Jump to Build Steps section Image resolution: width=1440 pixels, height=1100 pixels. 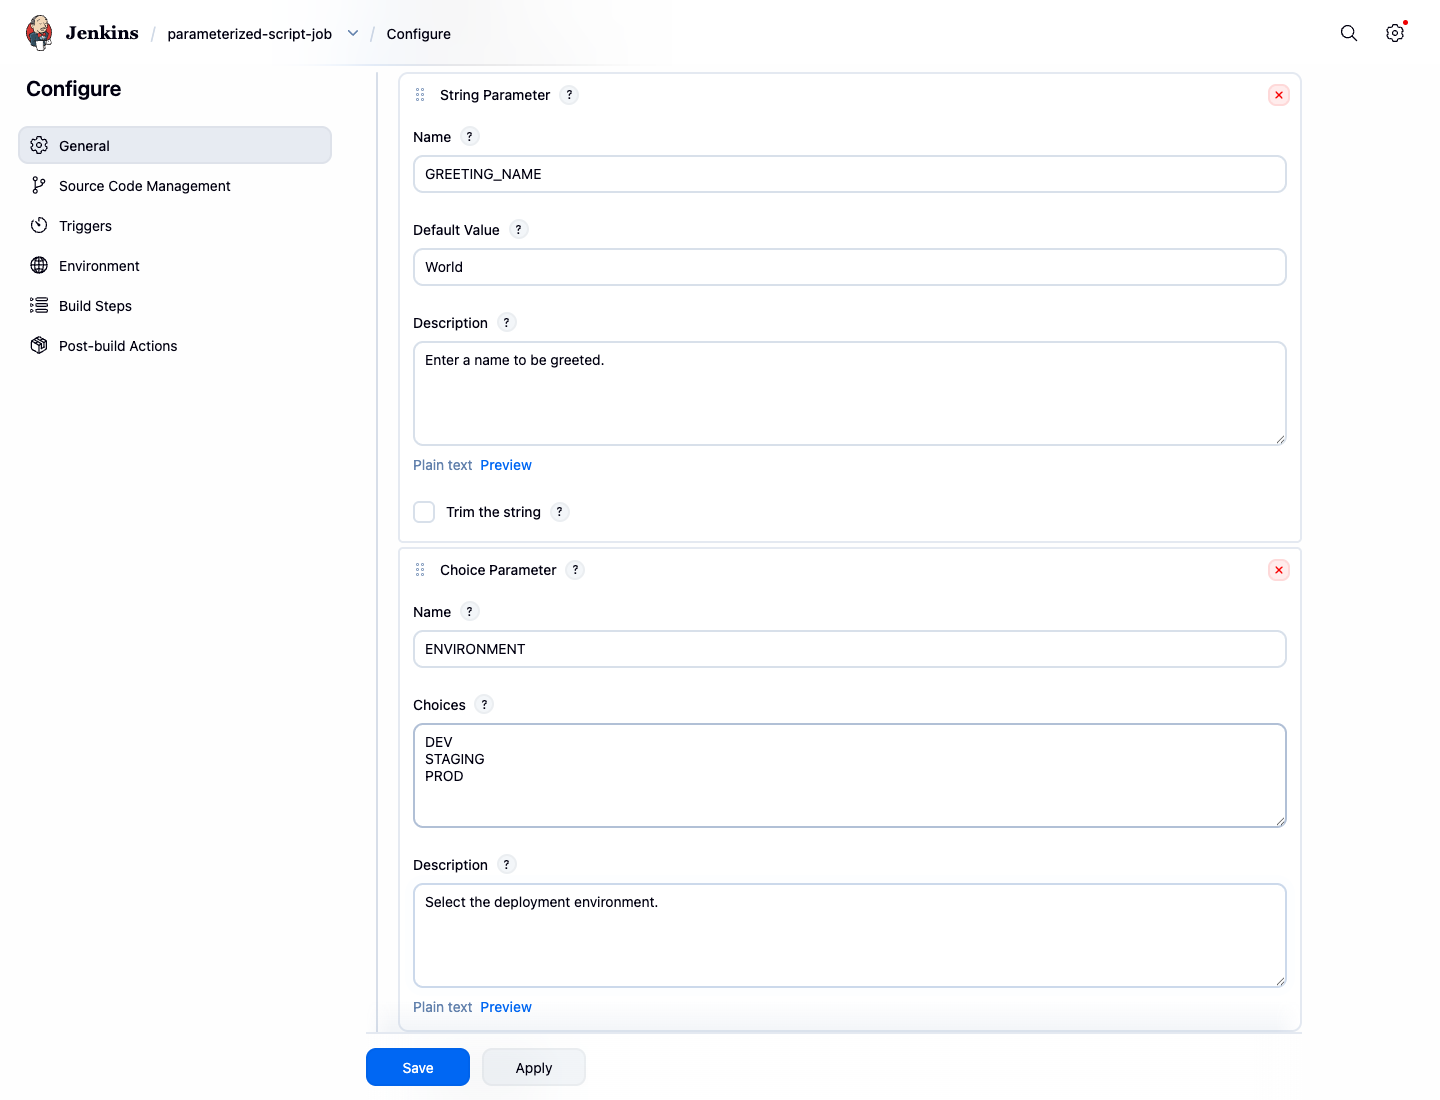pyautogui.click(x=175, y=305)
